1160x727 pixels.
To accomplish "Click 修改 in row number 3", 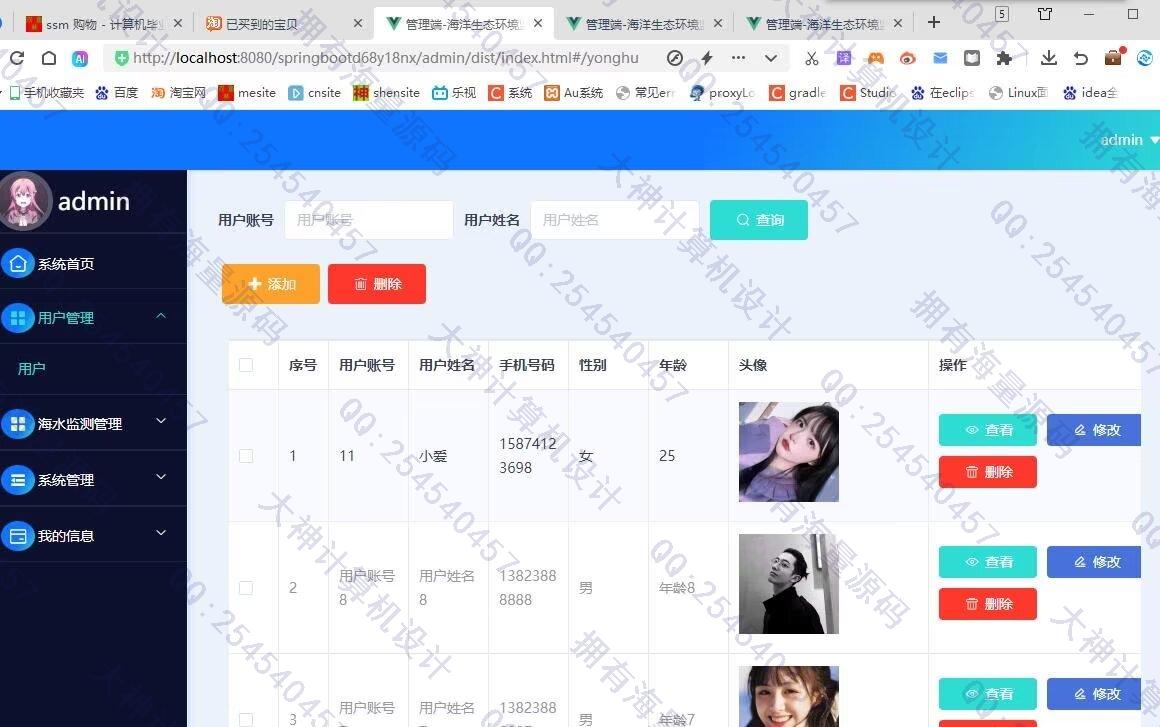I will click(x=1095, y=694).
